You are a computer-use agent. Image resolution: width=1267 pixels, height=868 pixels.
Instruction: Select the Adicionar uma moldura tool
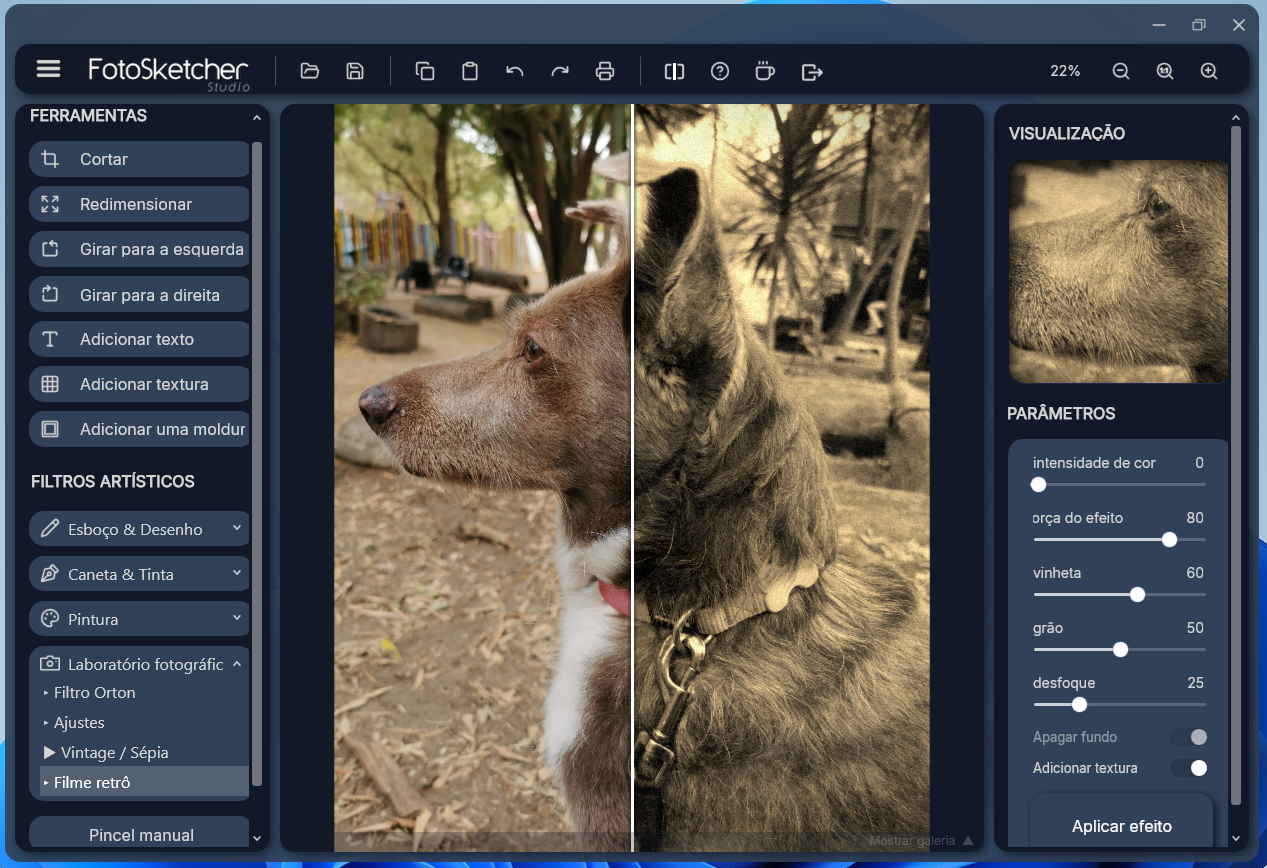[x=139, y=429]
